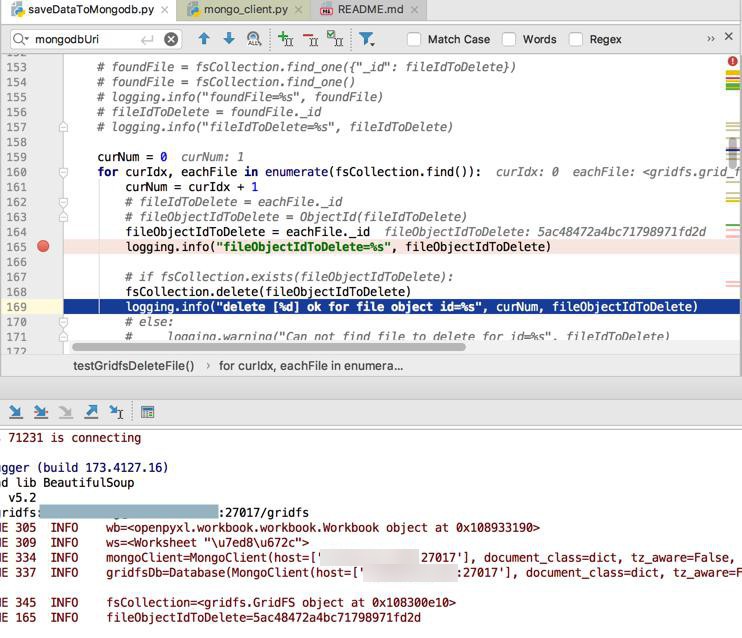Remove breakpoint on line 165
Viewport: 742px width, 638px height.
pyautogui.click(x=43, y=246)
